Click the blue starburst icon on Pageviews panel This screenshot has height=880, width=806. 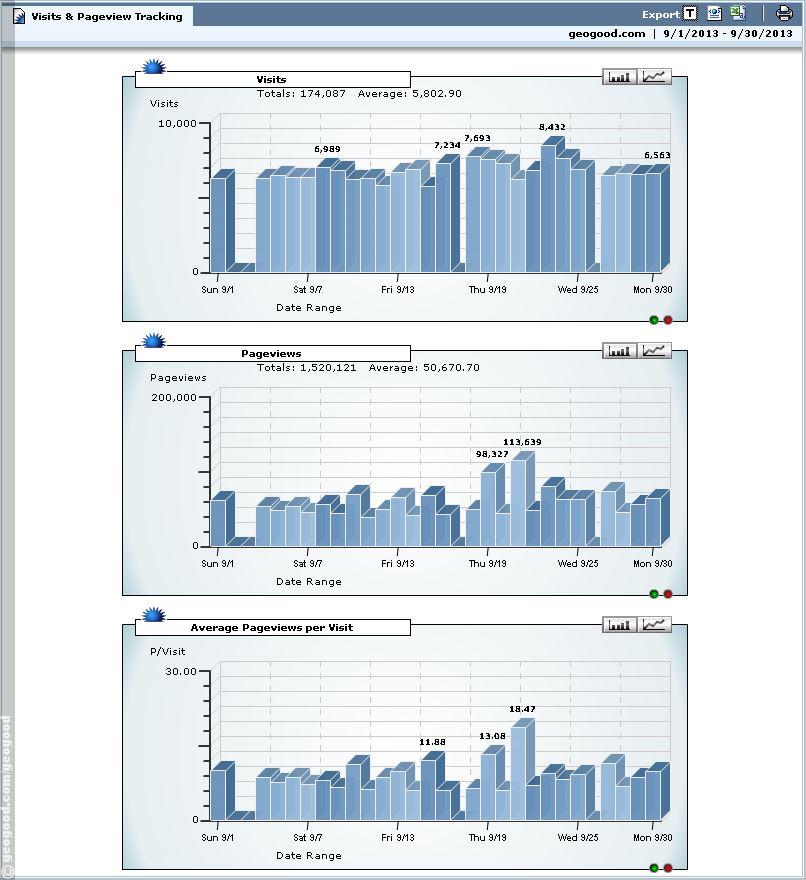point(153,342)
